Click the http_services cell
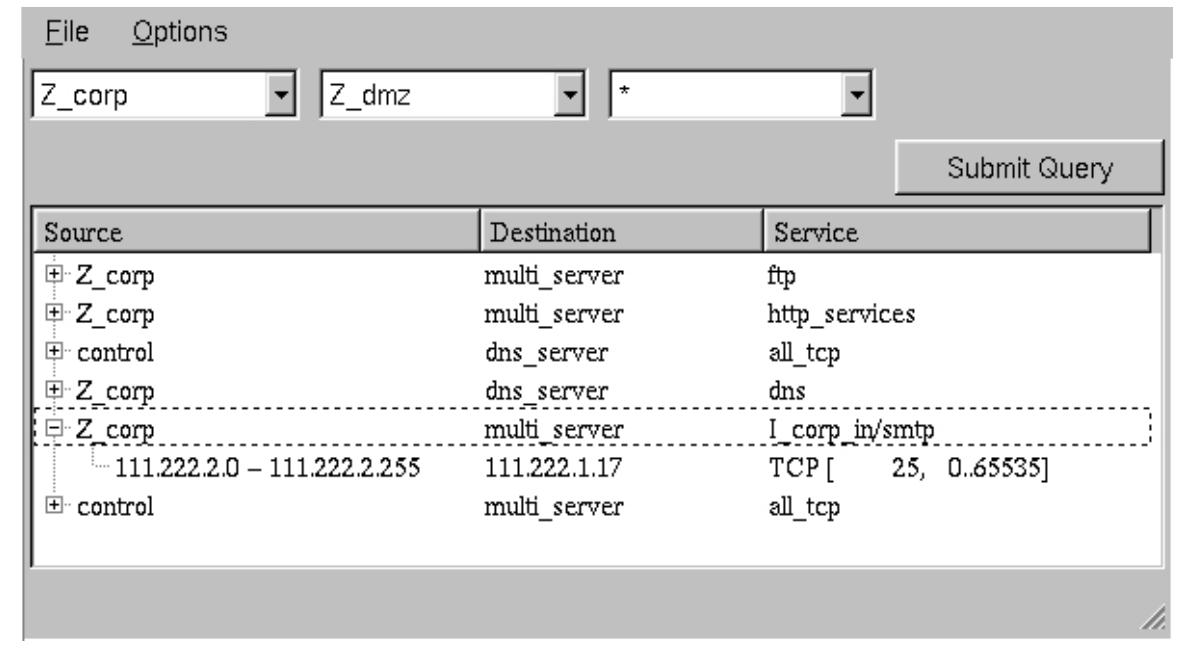 tap(841, 314)
